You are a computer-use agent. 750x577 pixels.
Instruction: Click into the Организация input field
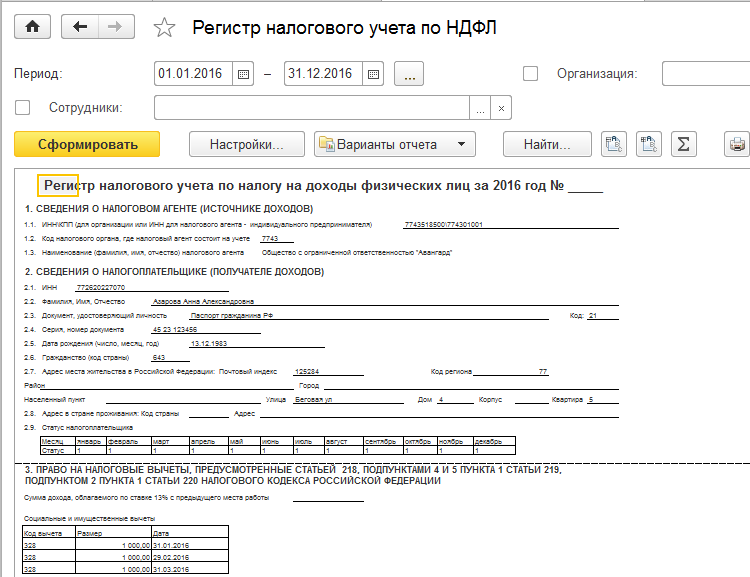(x=705, y=74)
